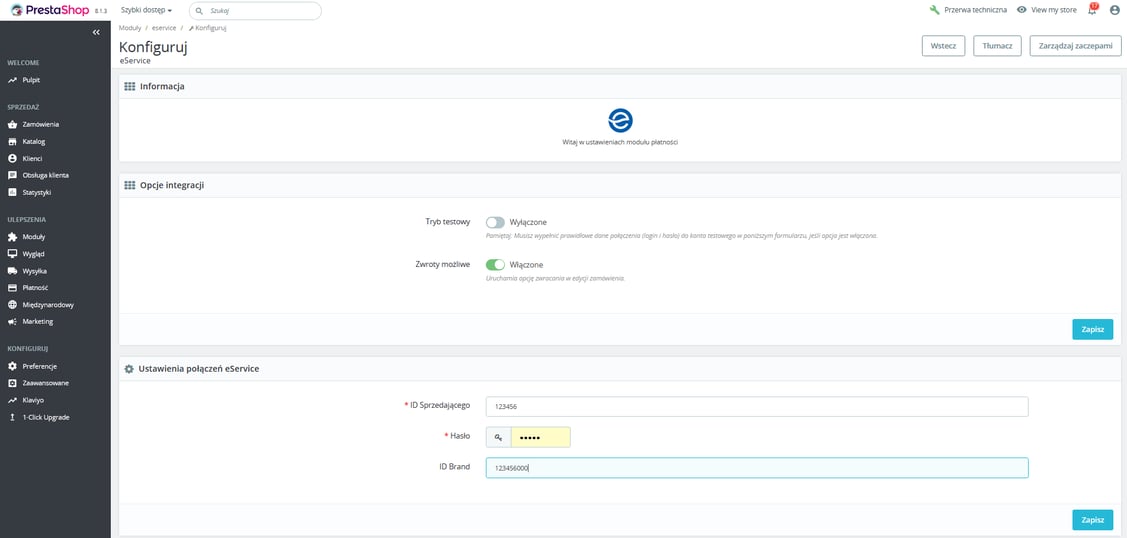The image size is (1127, 538).
Task: Click the Zaawansowane settings icon
Action: (x=12, y=383)
